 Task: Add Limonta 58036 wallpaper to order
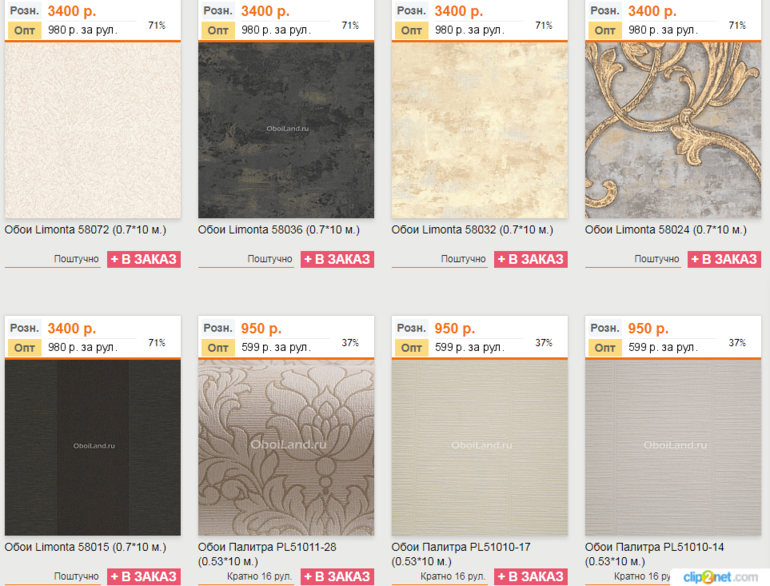click(337, 259)
